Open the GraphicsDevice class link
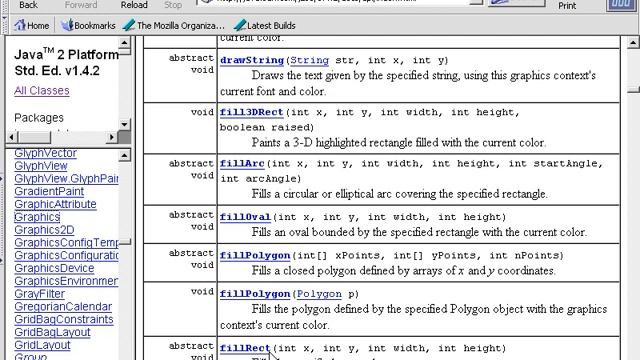The height and width of the screenshot is (360, 640). tap(54, 268)
